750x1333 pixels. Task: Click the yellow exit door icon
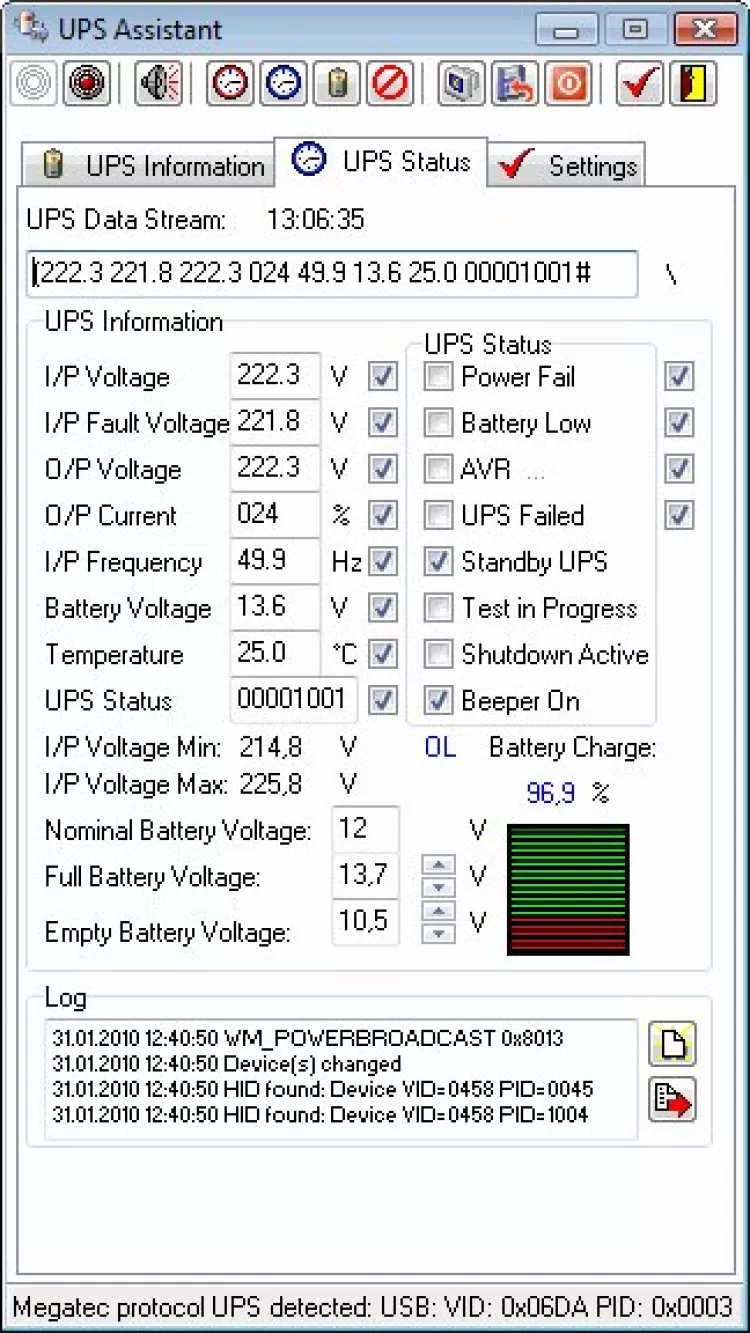[x=692, y=83]
